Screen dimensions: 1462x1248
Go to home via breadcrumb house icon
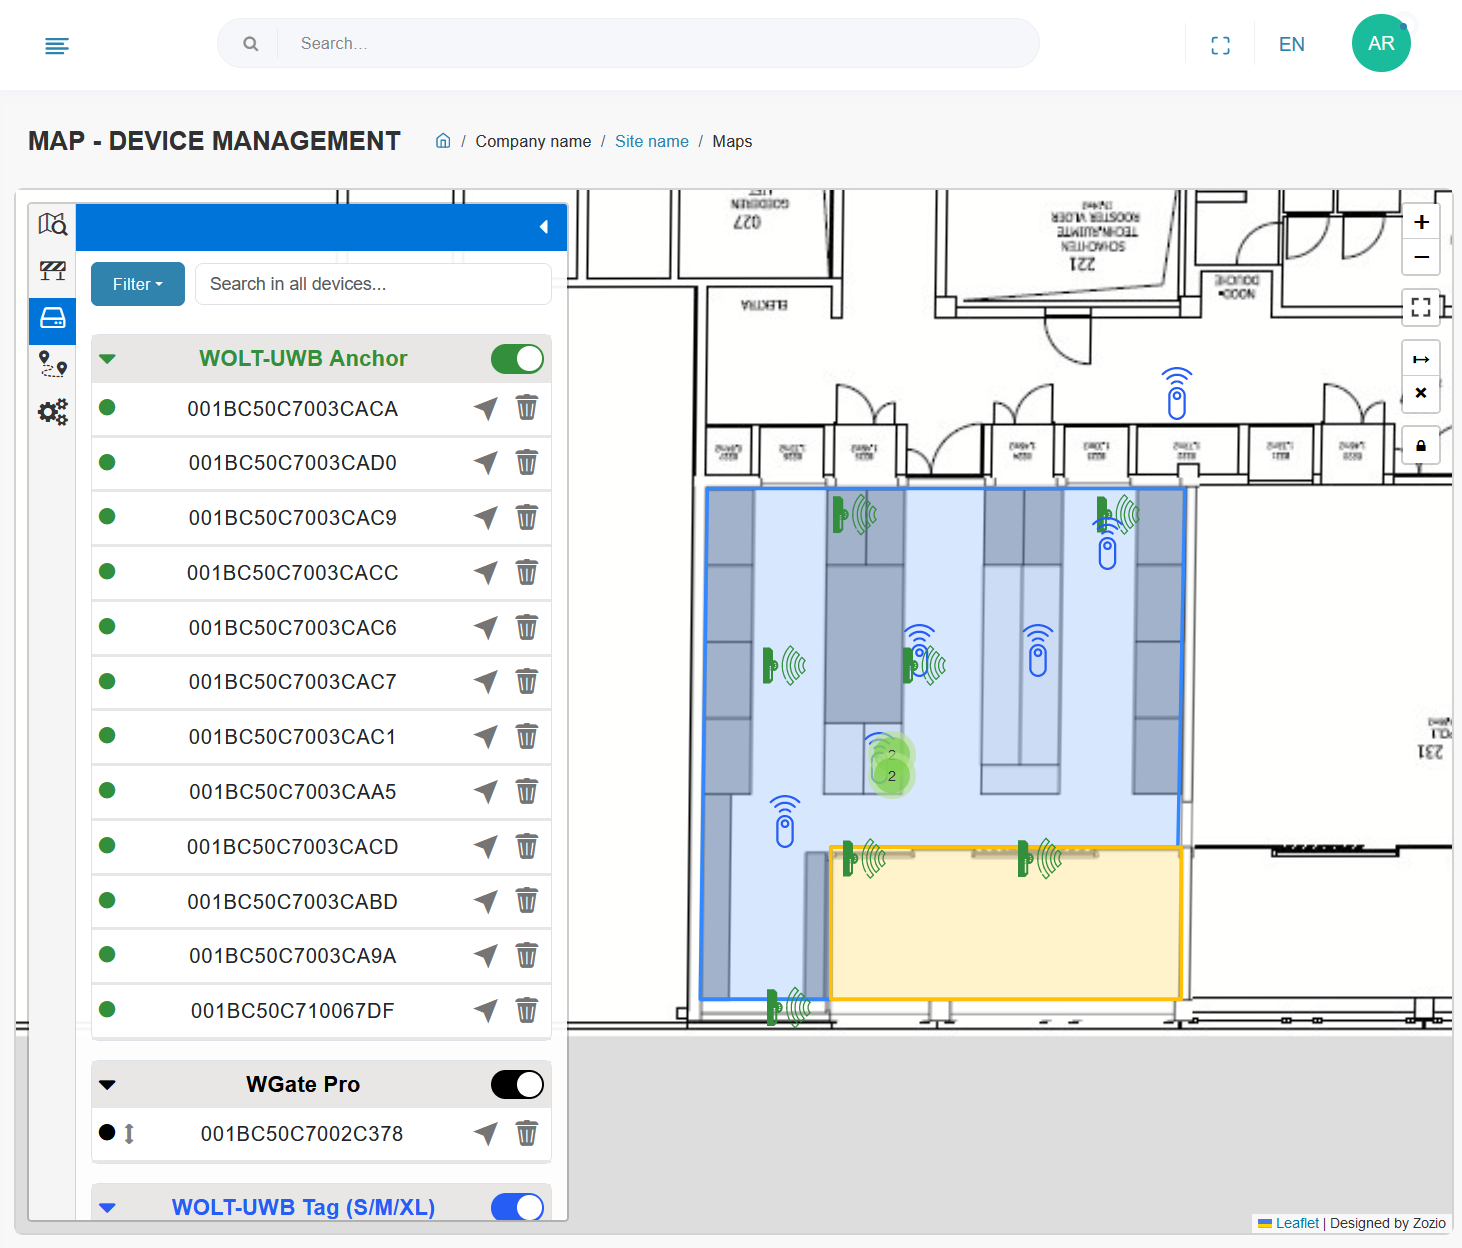click(x=443, y=141)
